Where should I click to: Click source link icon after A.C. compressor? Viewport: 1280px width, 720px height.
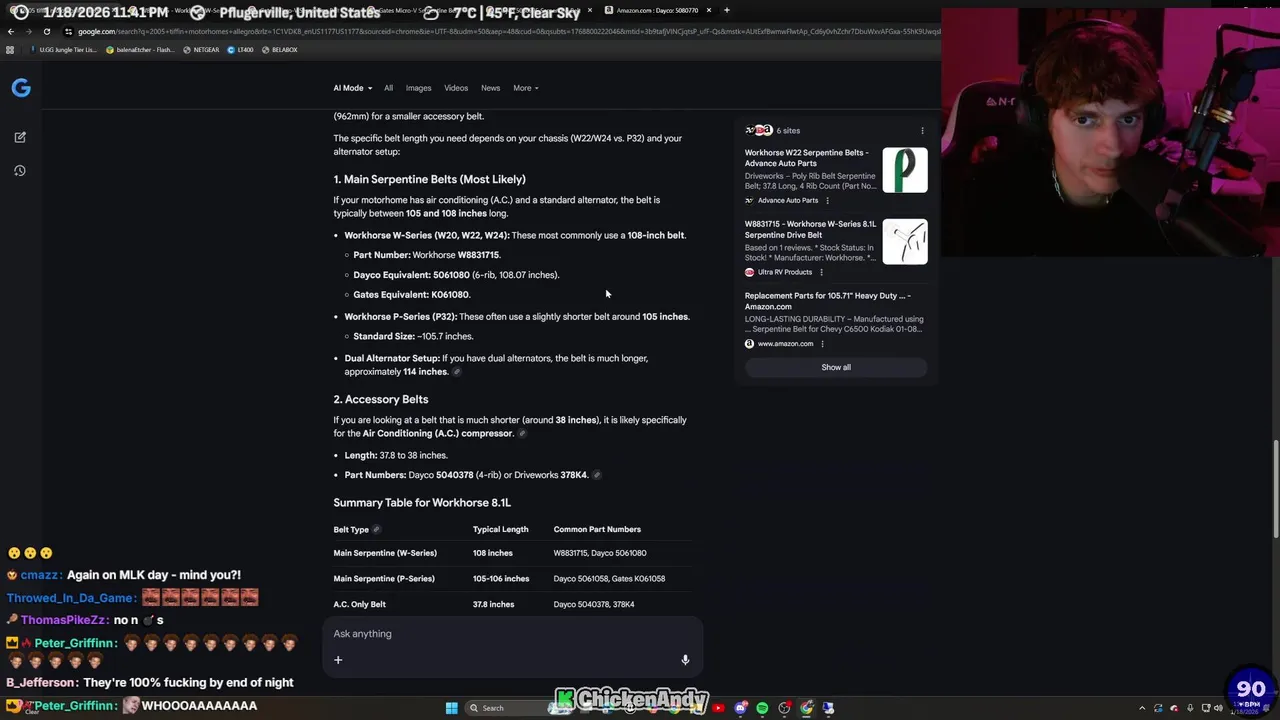pyautogui.click(x=522, y=434)
